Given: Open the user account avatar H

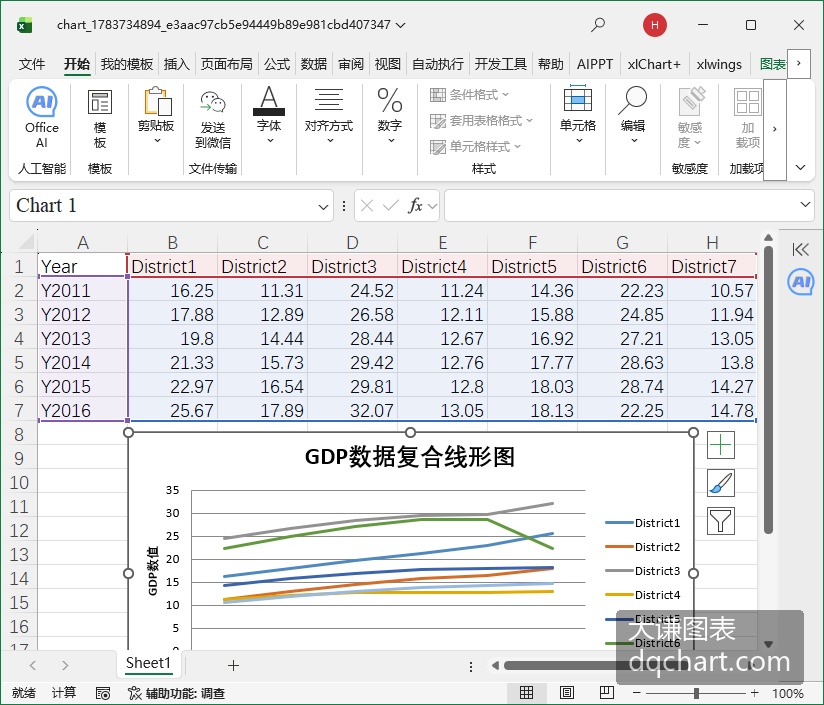Looking at the screenshot, I should coord(655,25).
